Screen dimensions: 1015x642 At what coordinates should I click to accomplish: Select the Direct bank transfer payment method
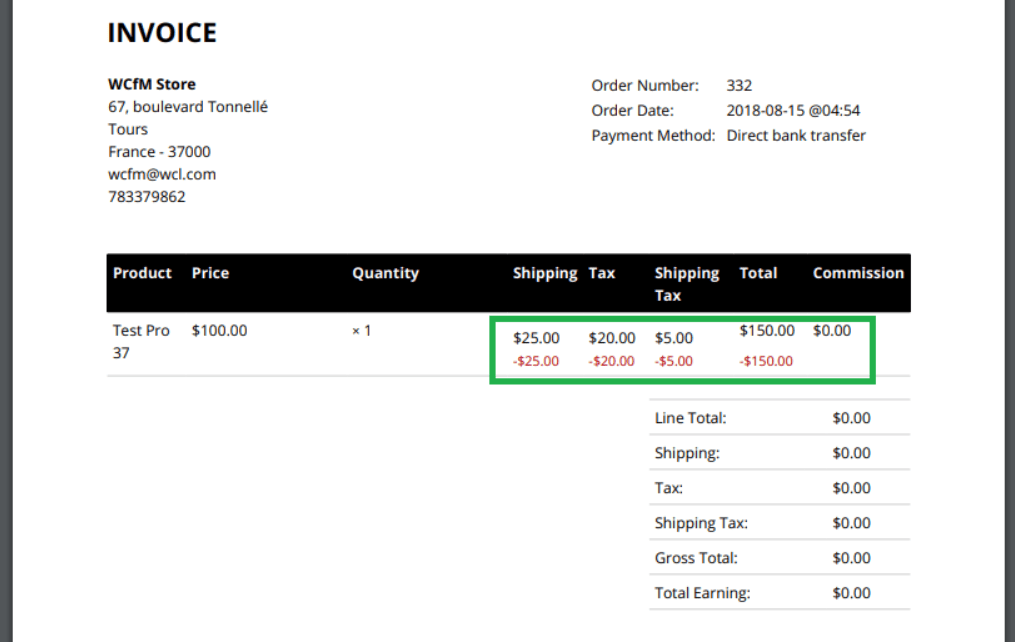796,135
